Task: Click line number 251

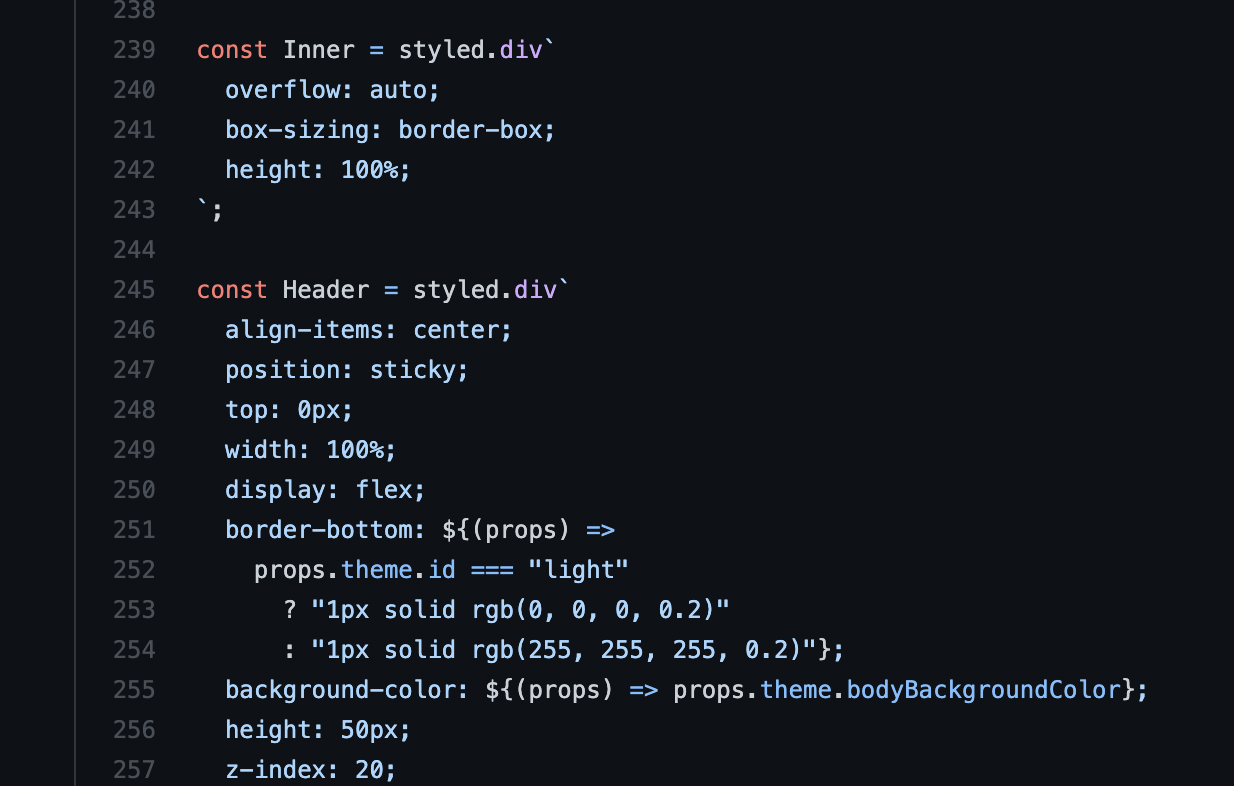Action: click(x=134, y=530)
